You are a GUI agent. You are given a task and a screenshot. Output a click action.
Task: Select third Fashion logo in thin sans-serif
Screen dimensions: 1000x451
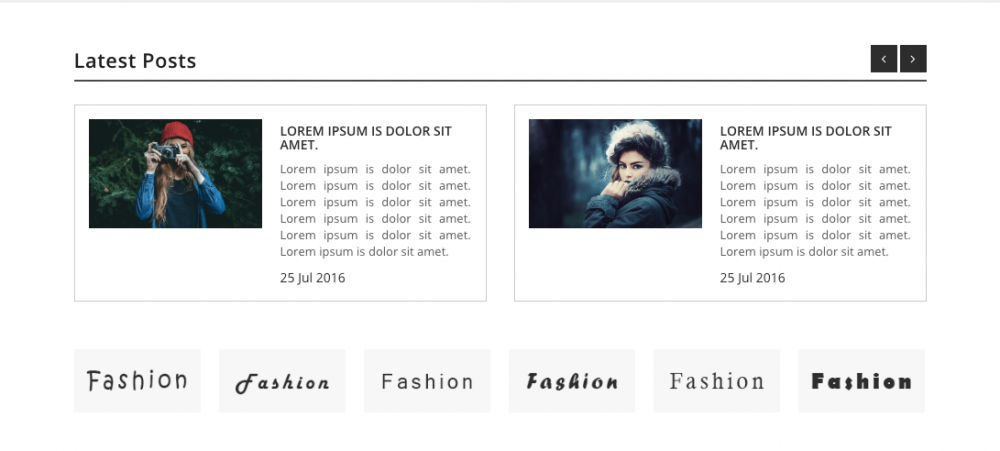click(x=427, y=381)
